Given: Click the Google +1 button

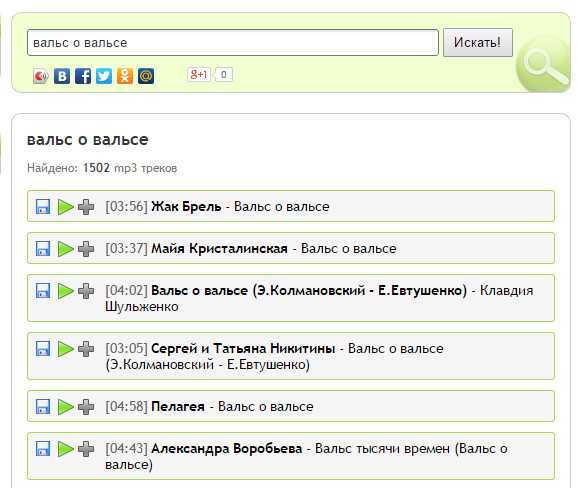Looking at the screenshot, I should coord(199,74).
